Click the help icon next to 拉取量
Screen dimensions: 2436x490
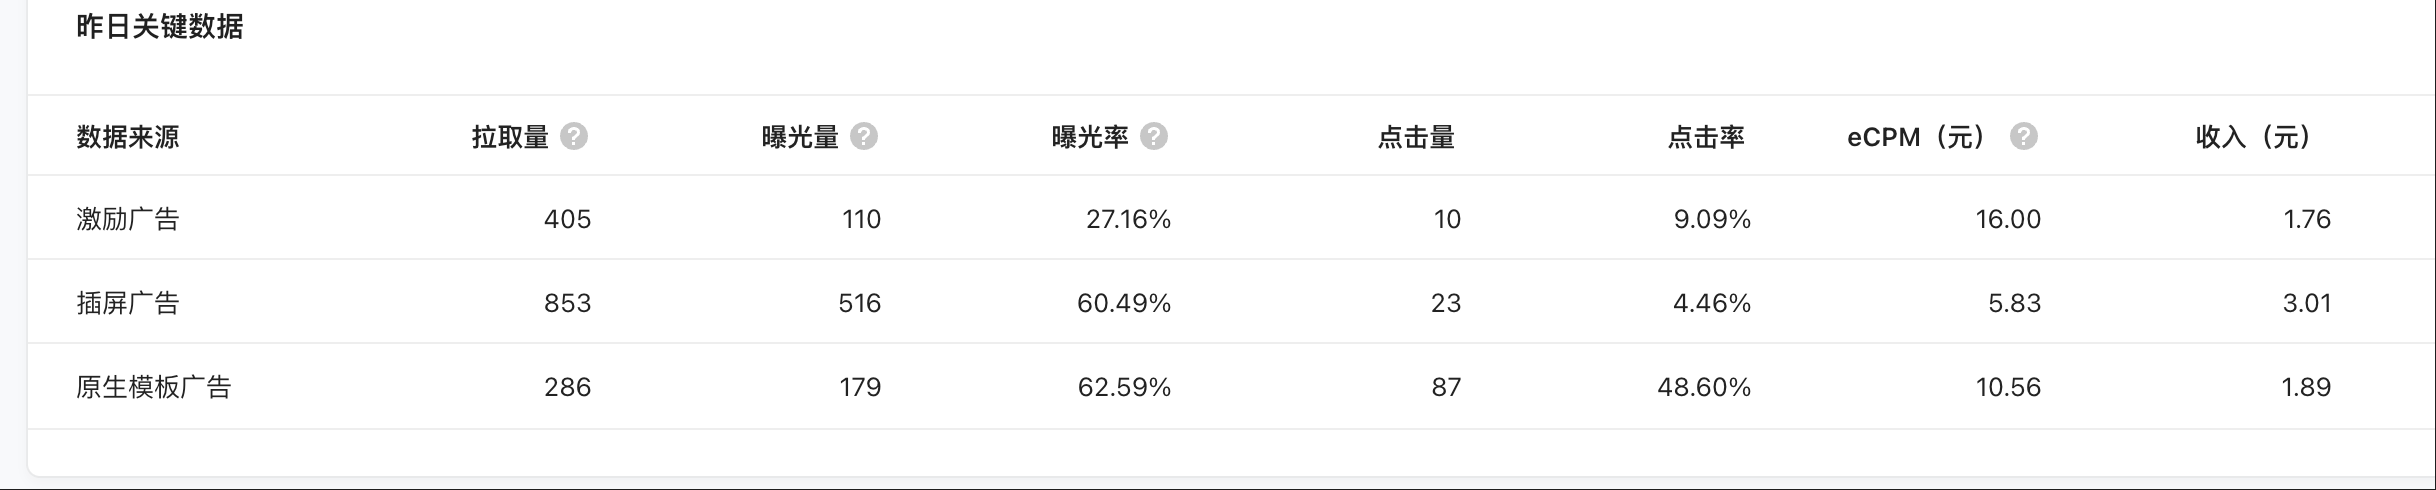tap(574, 137)
